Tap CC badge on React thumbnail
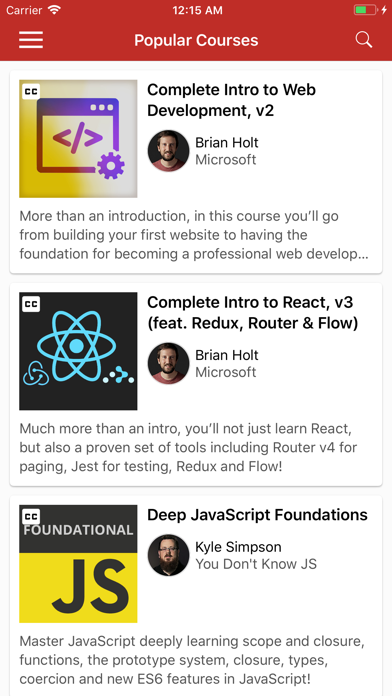 point(31,304)
